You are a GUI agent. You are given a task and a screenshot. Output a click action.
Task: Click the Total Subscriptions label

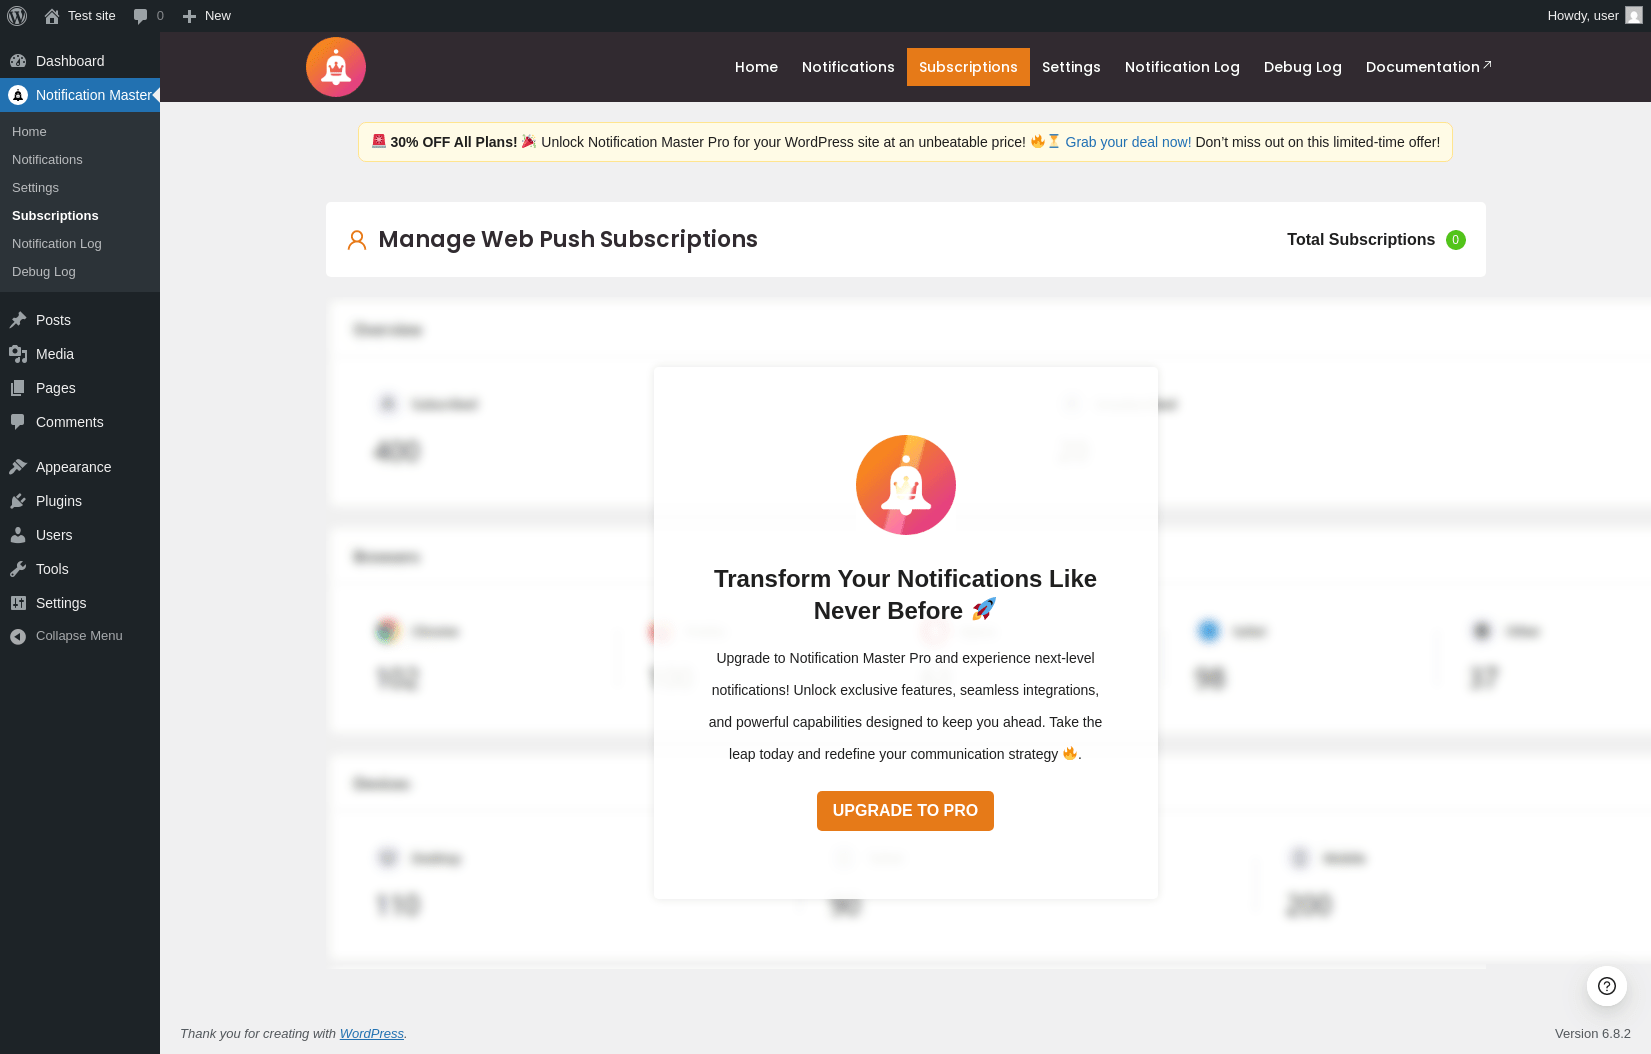coord(1361,240)
